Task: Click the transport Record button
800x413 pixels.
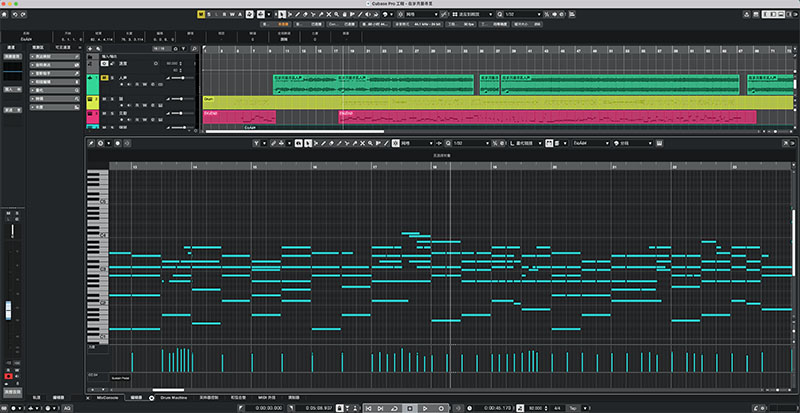Action: [x=441, y=408]
